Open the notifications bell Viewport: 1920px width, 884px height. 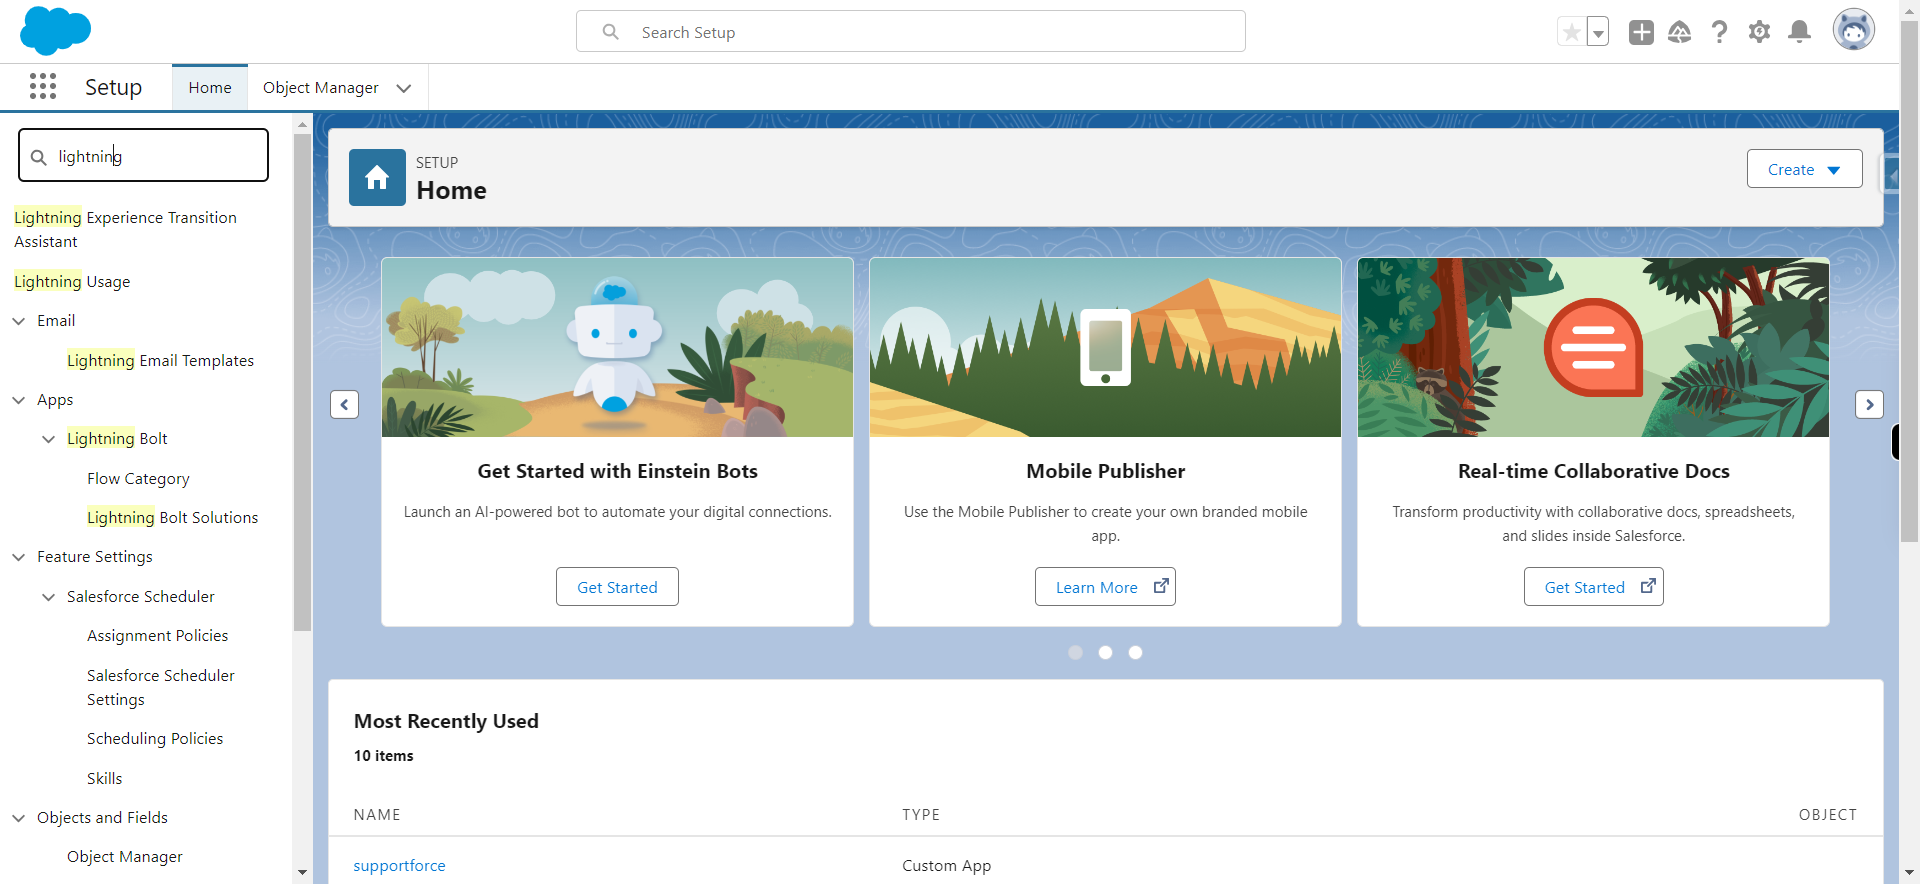(1799, 32)
